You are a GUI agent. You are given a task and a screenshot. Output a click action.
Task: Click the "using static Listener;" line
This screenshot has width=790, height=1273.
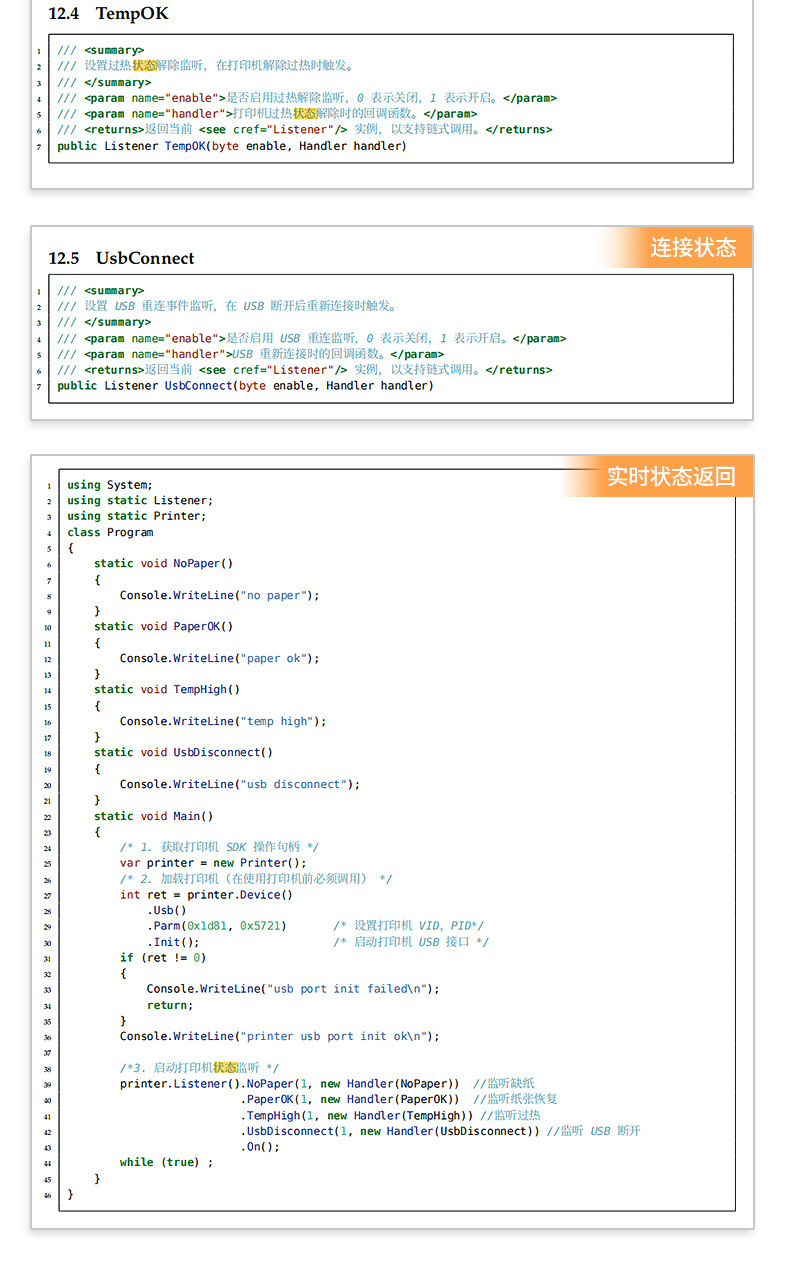pos(140,500)
